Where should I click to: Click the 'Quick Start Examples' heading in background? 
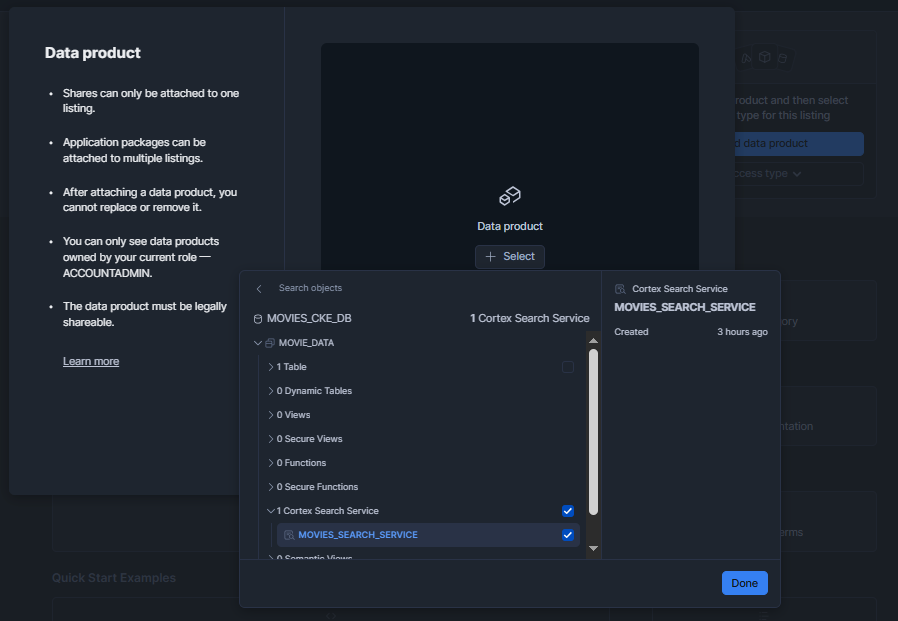tap(114, 578)
